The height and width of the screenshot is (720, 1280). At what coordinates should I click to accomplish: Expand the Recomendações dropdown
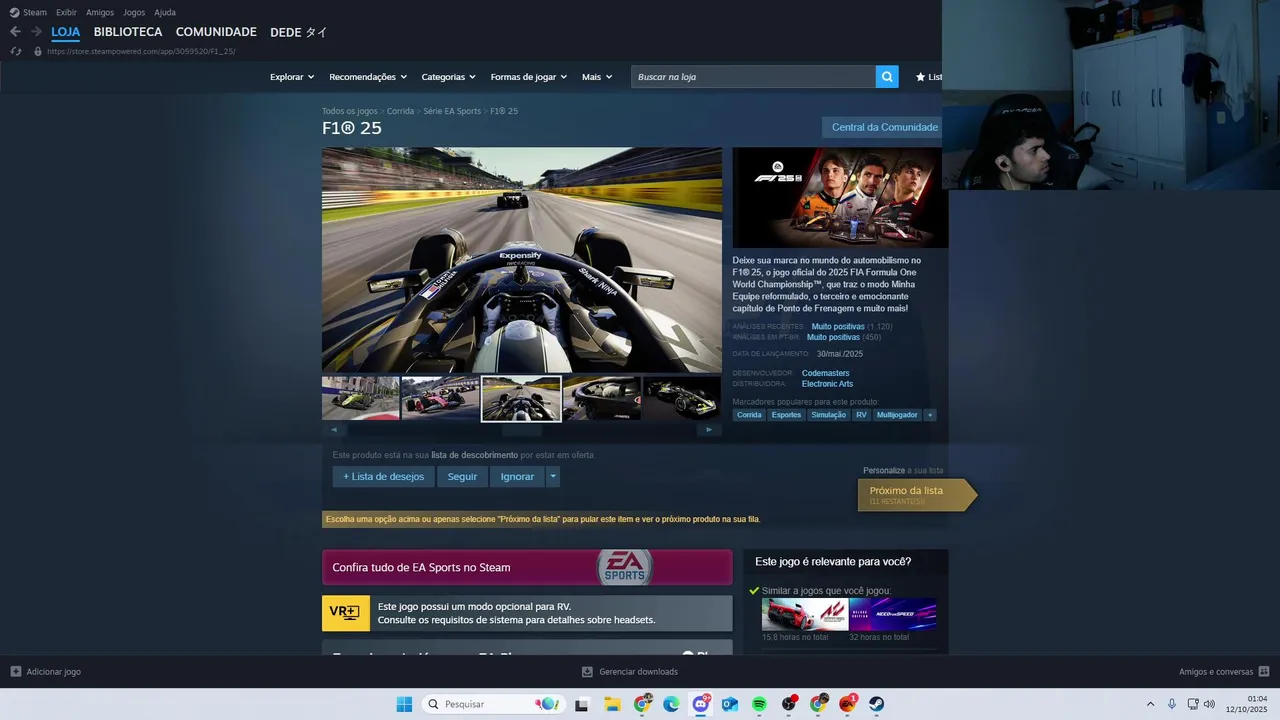pos(368,77)
